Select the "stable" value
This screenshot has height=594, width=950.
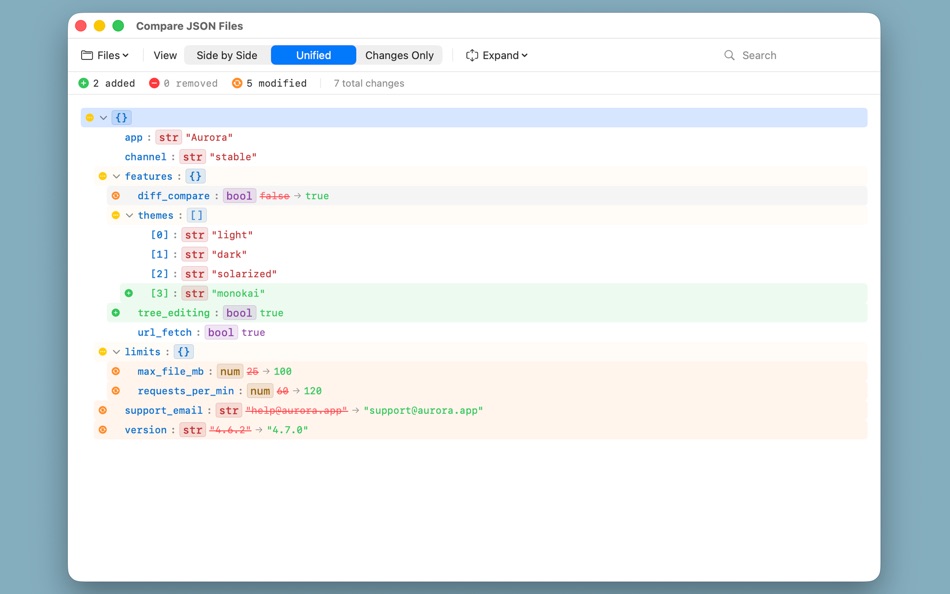tap(233, 157)
